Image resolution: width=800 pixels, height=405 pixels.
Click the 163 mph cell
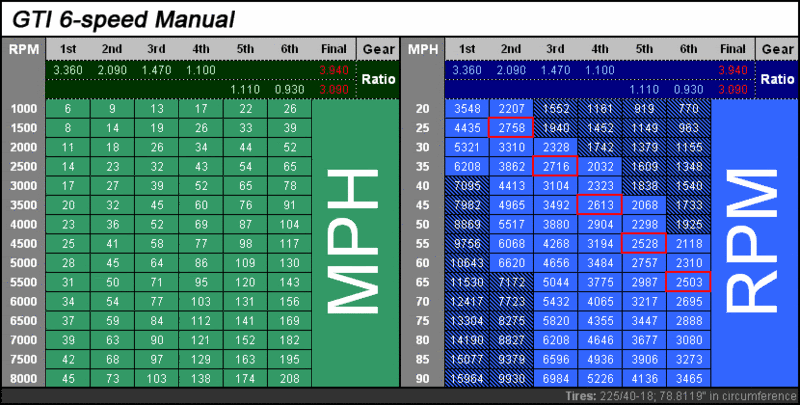(x=245, y=359)
